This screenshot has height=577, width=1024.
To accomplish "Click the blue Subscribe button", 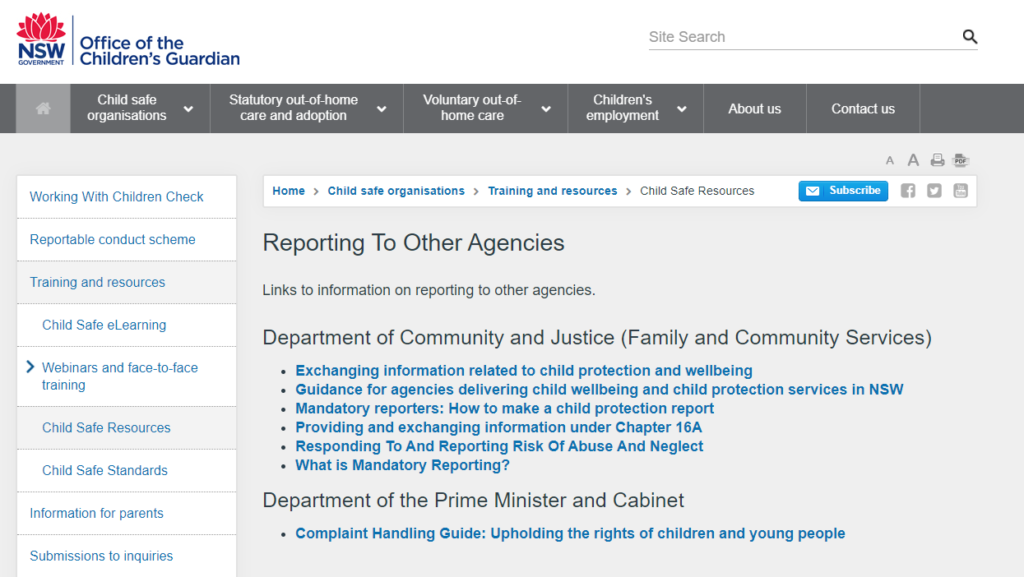I will [x=843, y=190].
